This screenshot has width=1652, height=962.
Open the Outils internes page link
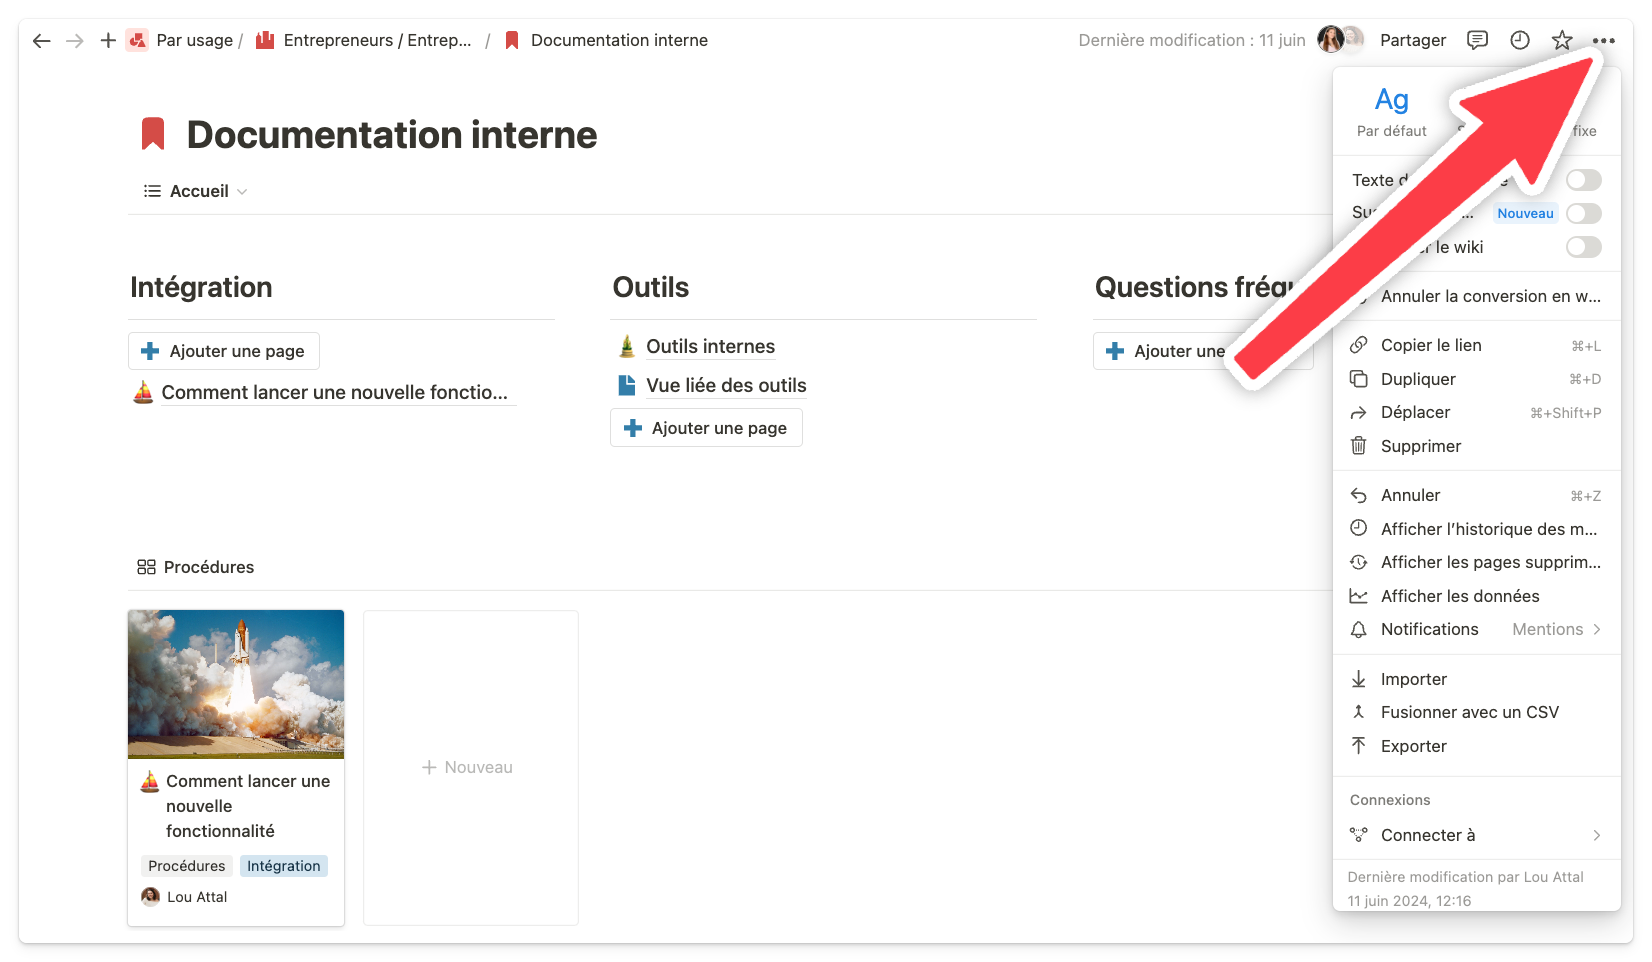[x=710, y=347]
